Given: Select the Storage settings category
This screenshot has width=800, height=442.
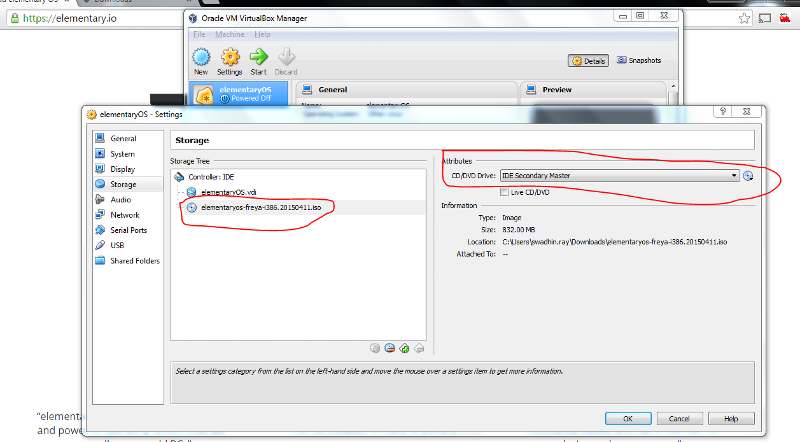Looking at the screenshot, I should 128,184.
